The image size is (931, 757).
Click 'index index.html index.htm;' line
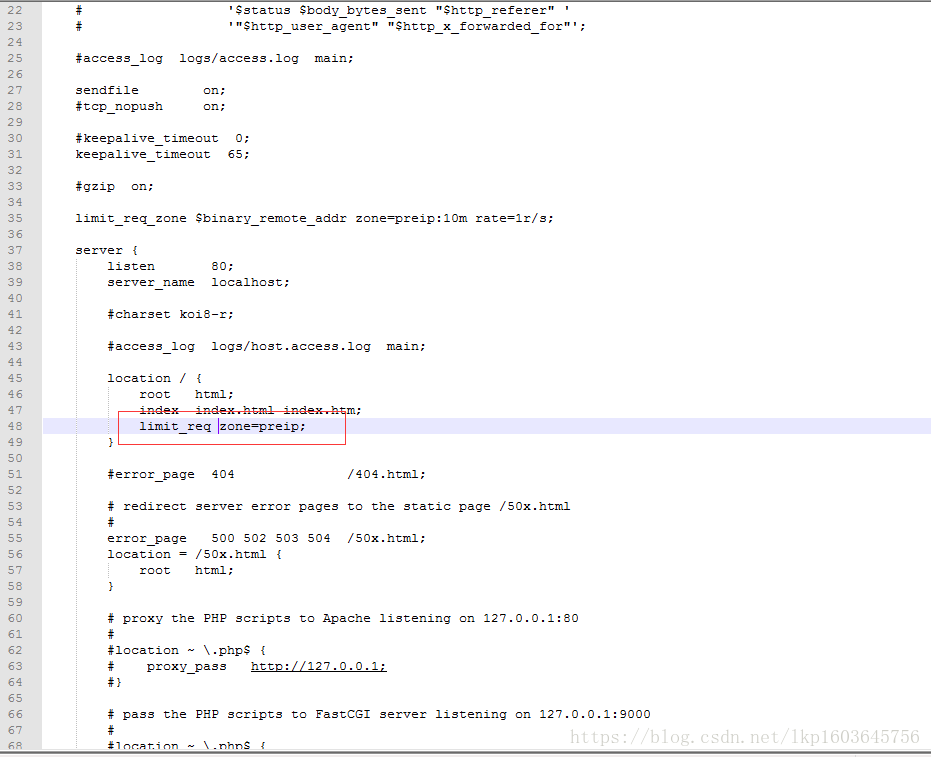250,410
